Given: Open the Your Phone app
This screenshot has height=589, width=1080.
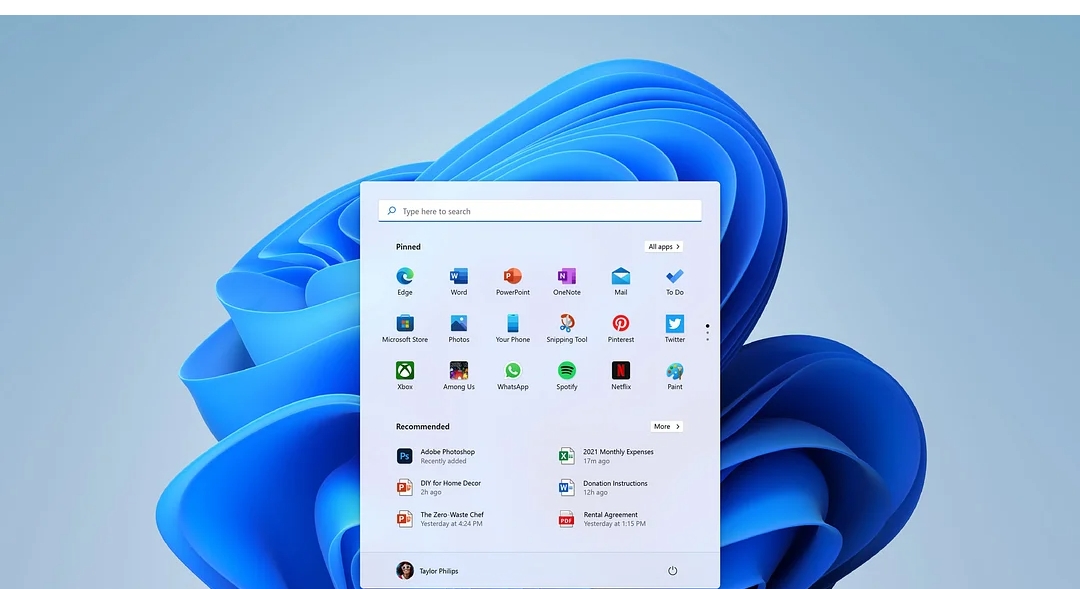Looking at the screenshot, I should tap(512, 323).
